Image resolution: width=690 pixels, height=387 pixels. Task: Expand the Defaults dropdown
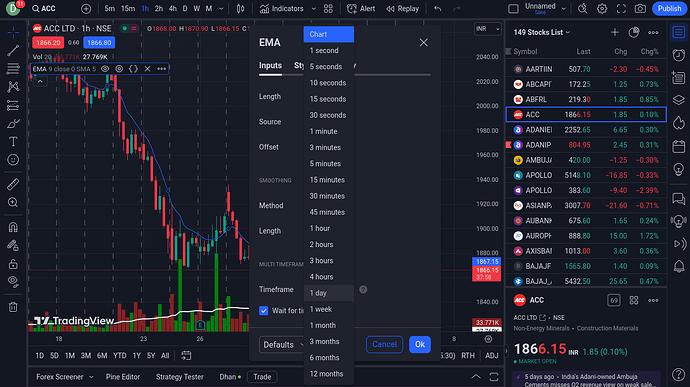pyautogui.click(x=282, y=344)
